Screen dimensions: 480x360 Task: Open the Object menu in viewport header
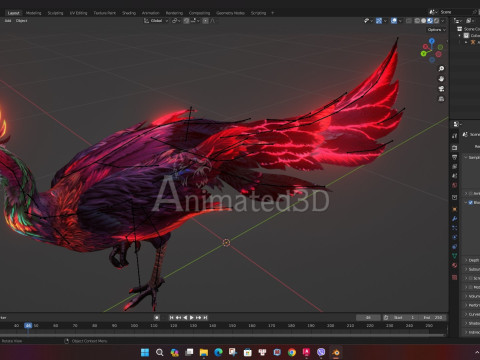21,21
